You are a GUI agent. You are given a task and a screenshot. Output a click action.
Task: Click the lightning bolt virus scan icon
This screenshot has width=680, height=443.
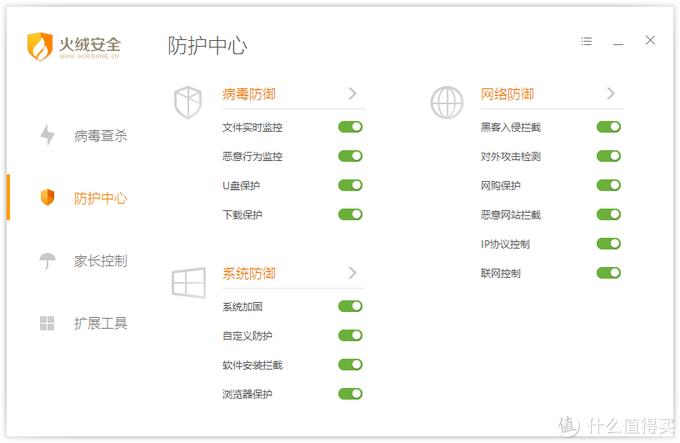click(x=47, y=135)
